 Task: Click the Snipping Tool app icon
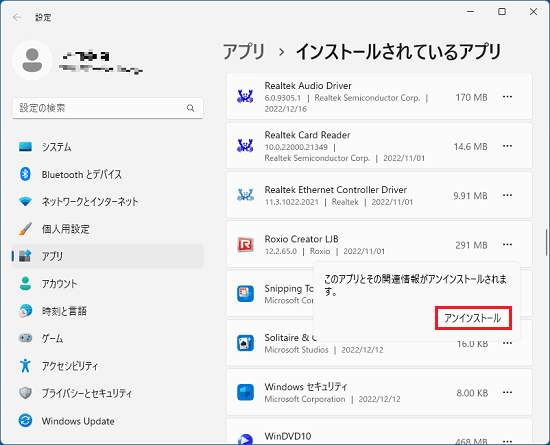pyautogui.click(x=245, y=294)
